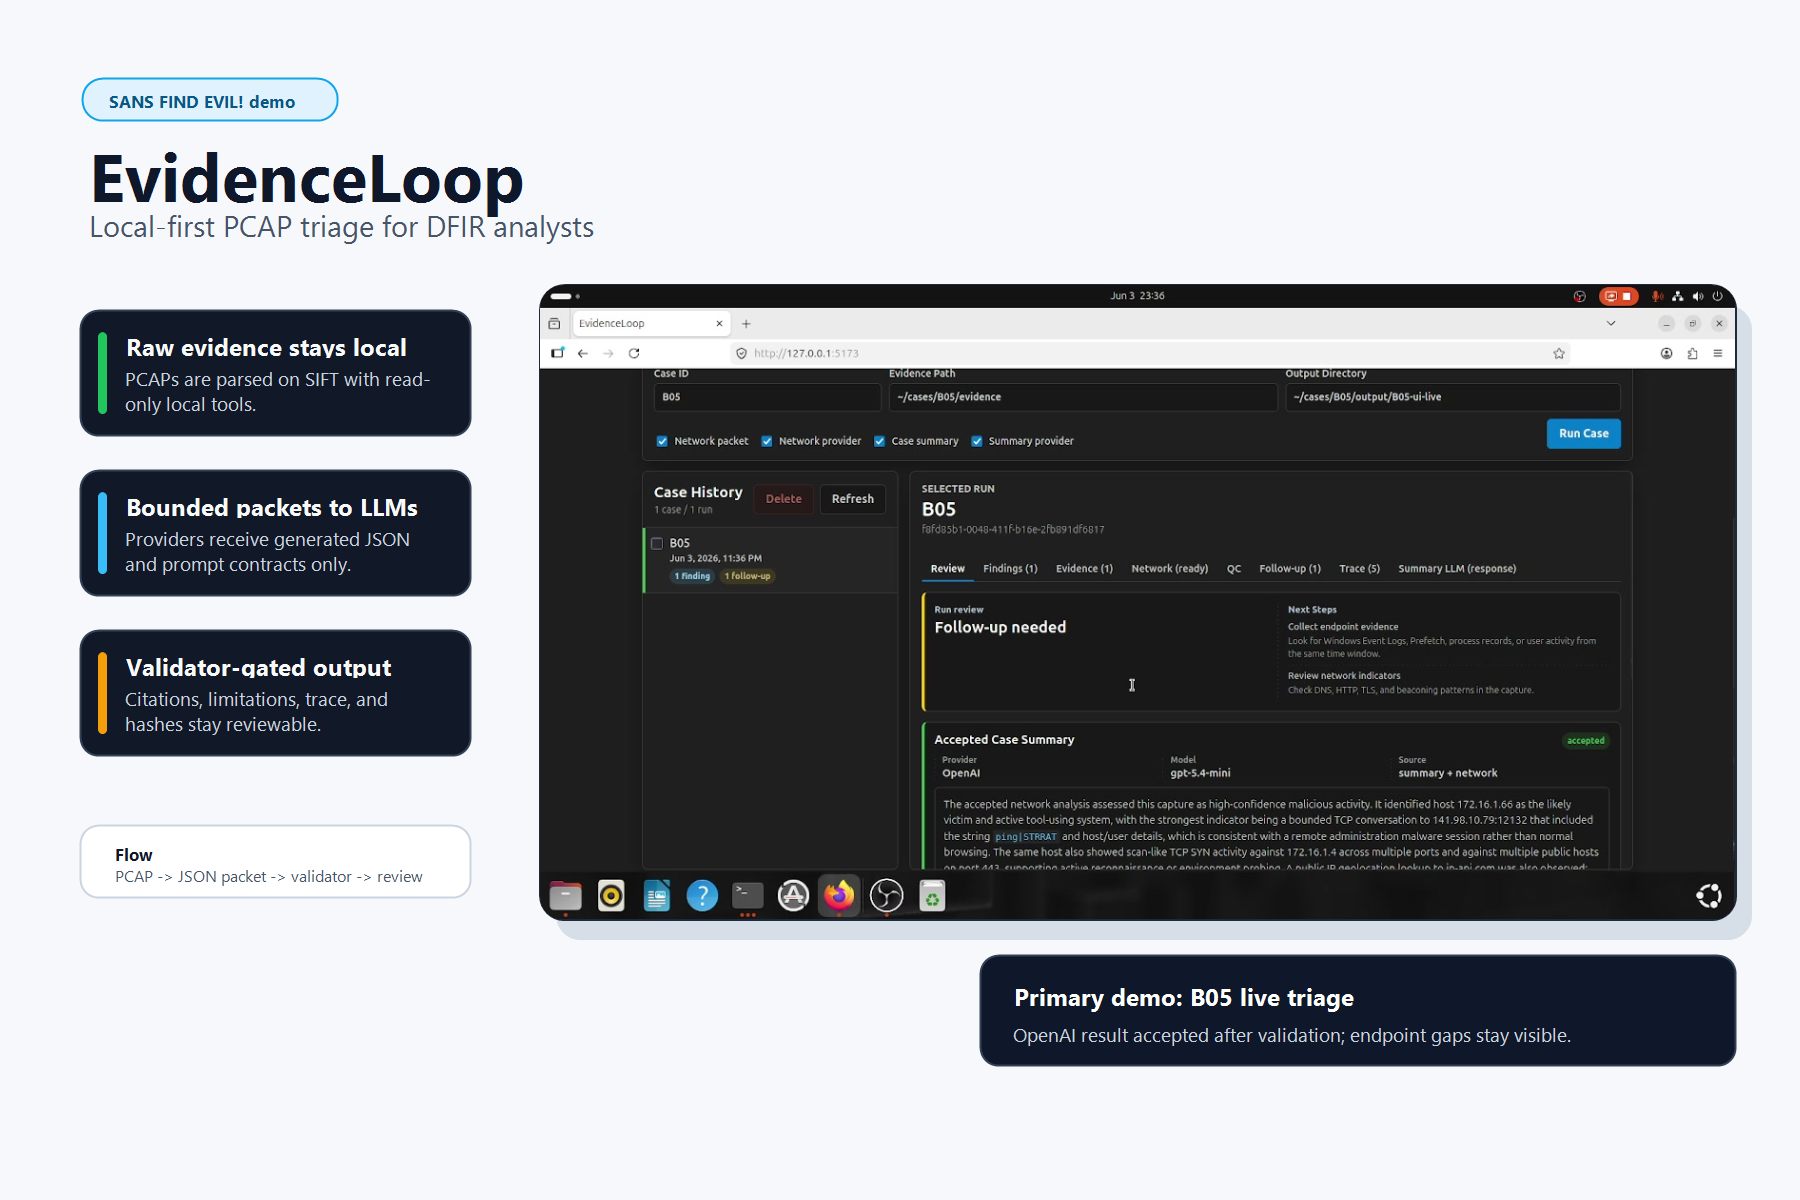The width and height of the screenshot is (1800, 1200).
Task: Select the QC tab
Action: click(1234, 569)
